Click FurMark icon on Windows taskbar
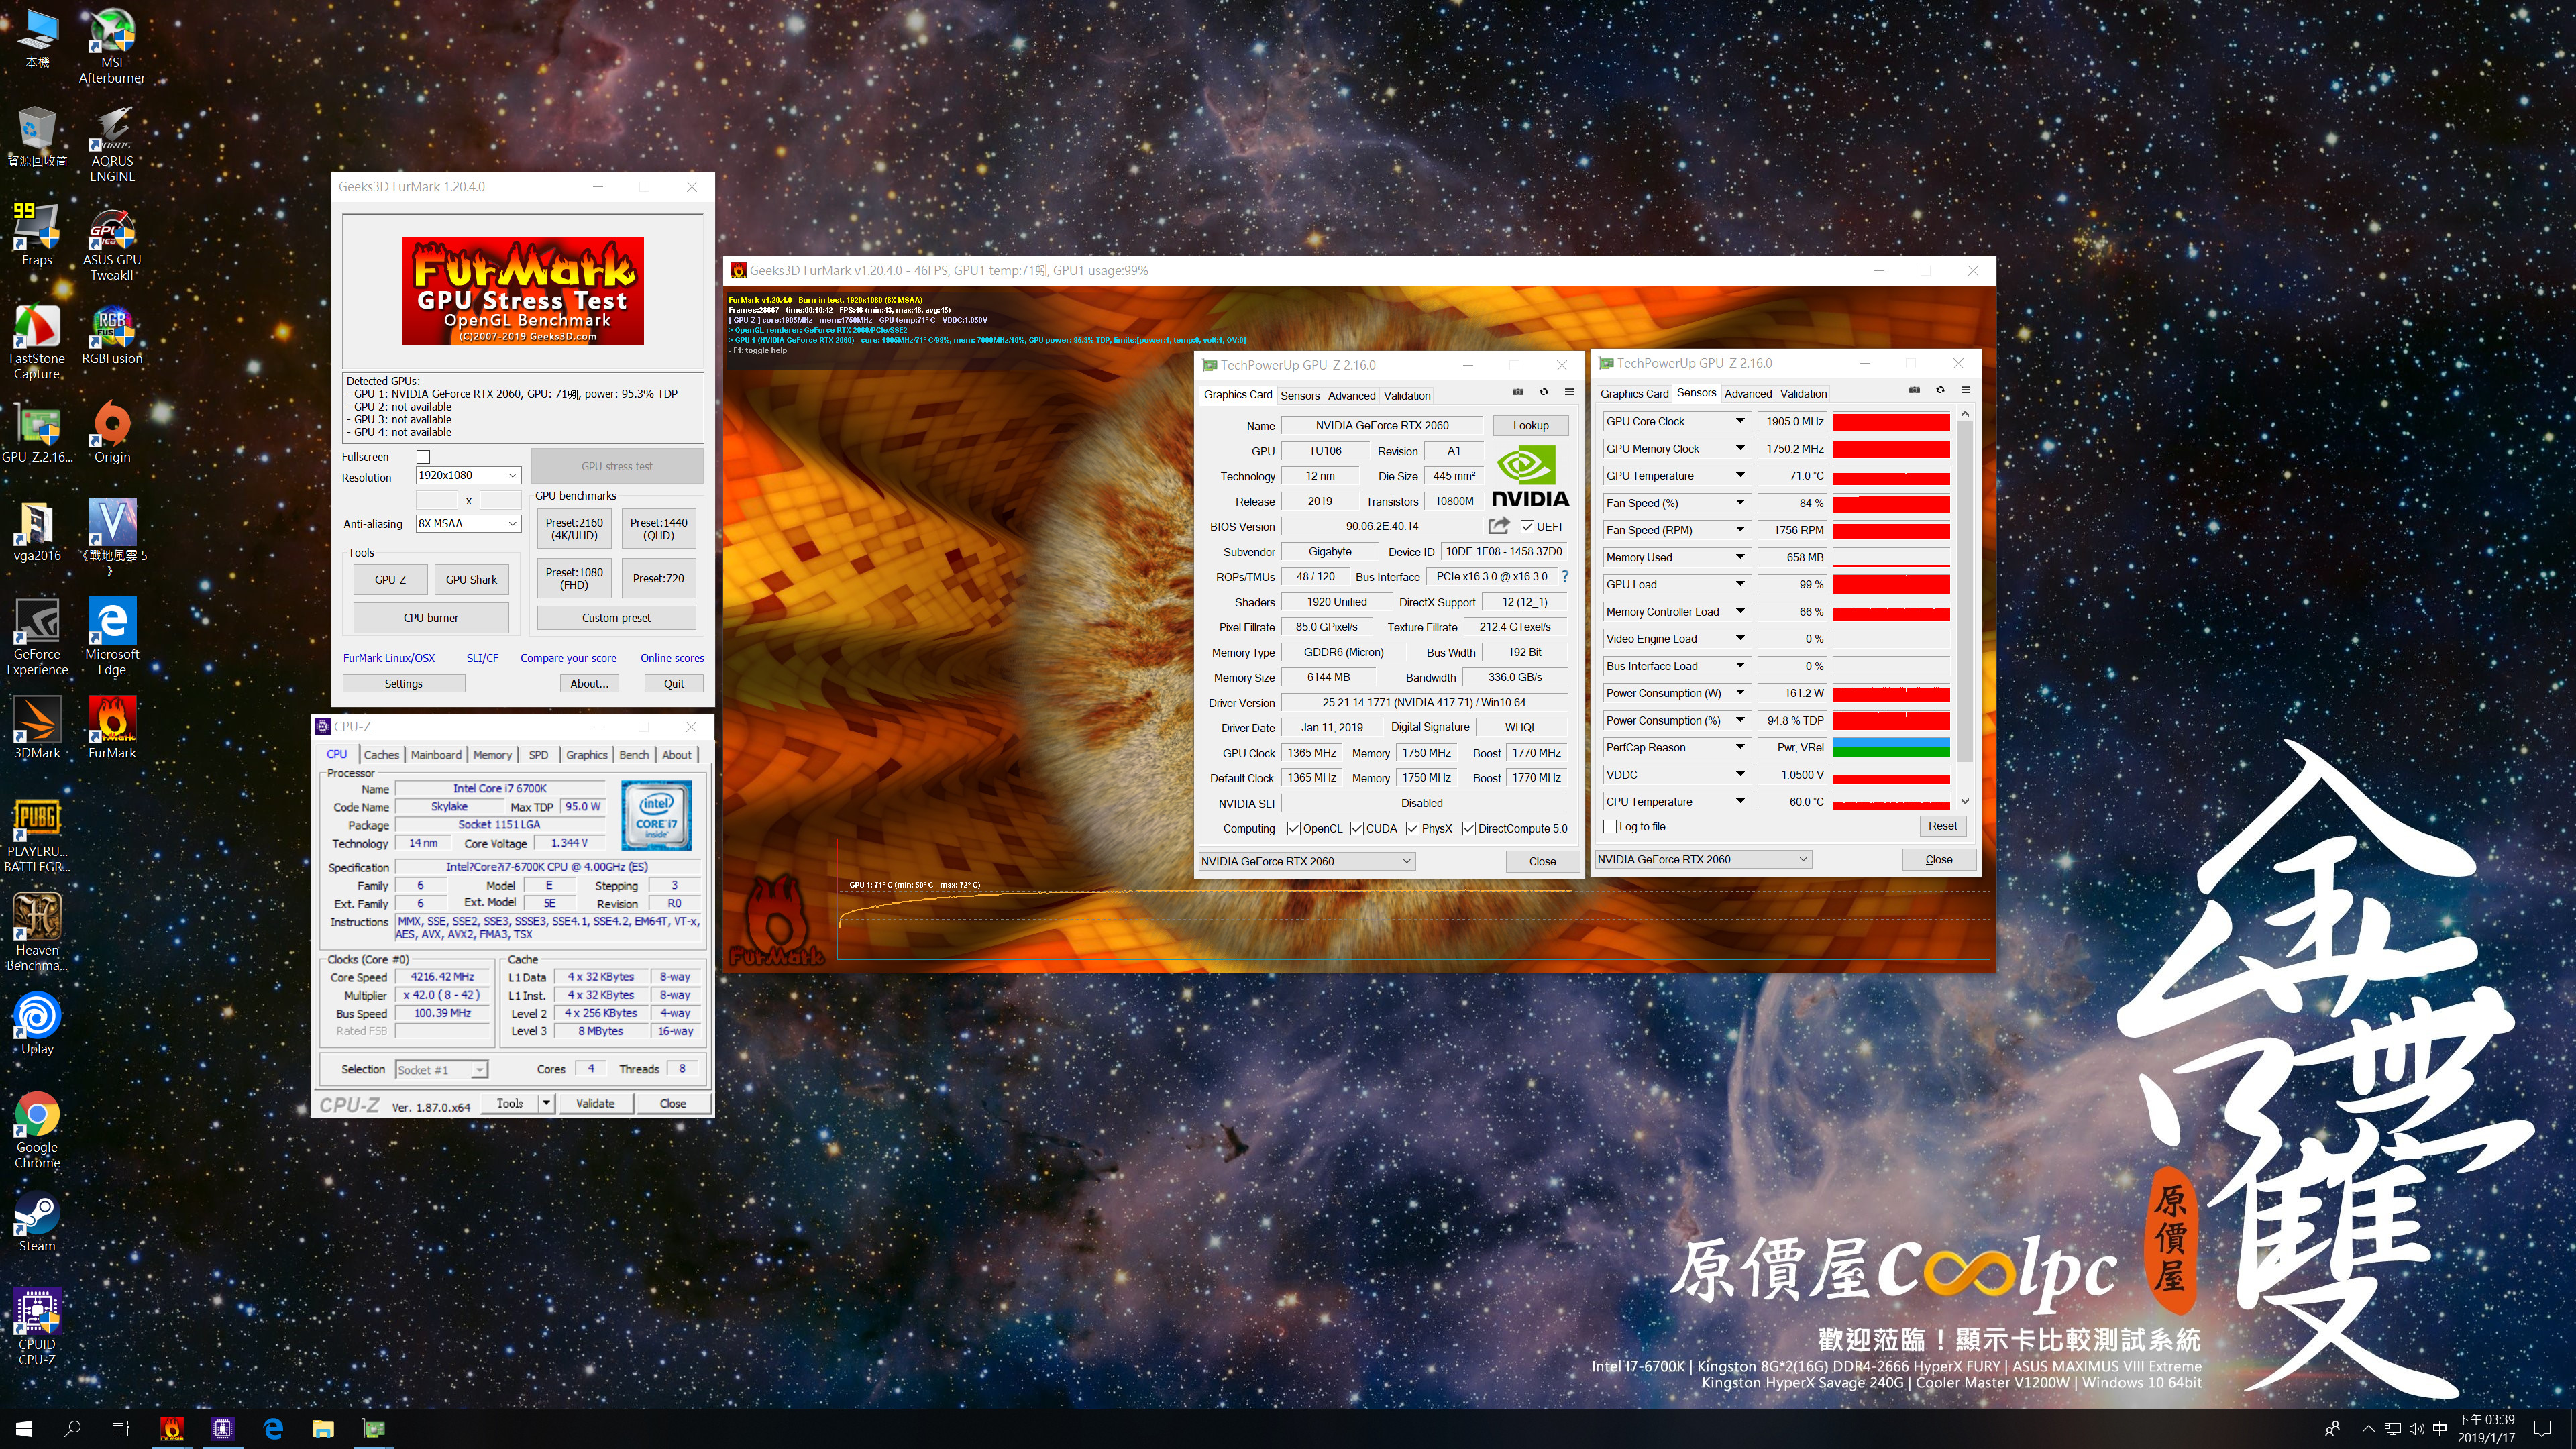The width and height of the screenshot is (2576, 1449). 172,1428
